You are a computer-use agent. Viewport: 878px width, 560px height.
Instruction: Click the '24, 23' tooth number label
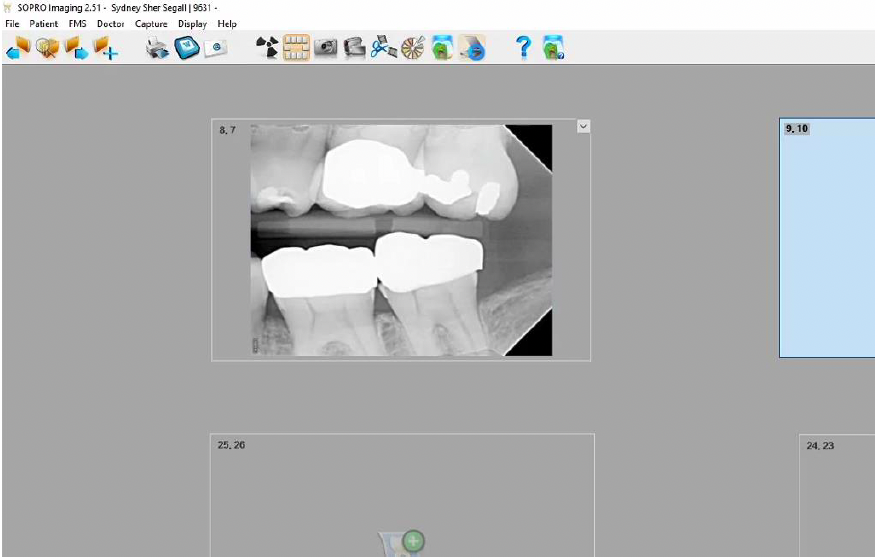[820, 446]
